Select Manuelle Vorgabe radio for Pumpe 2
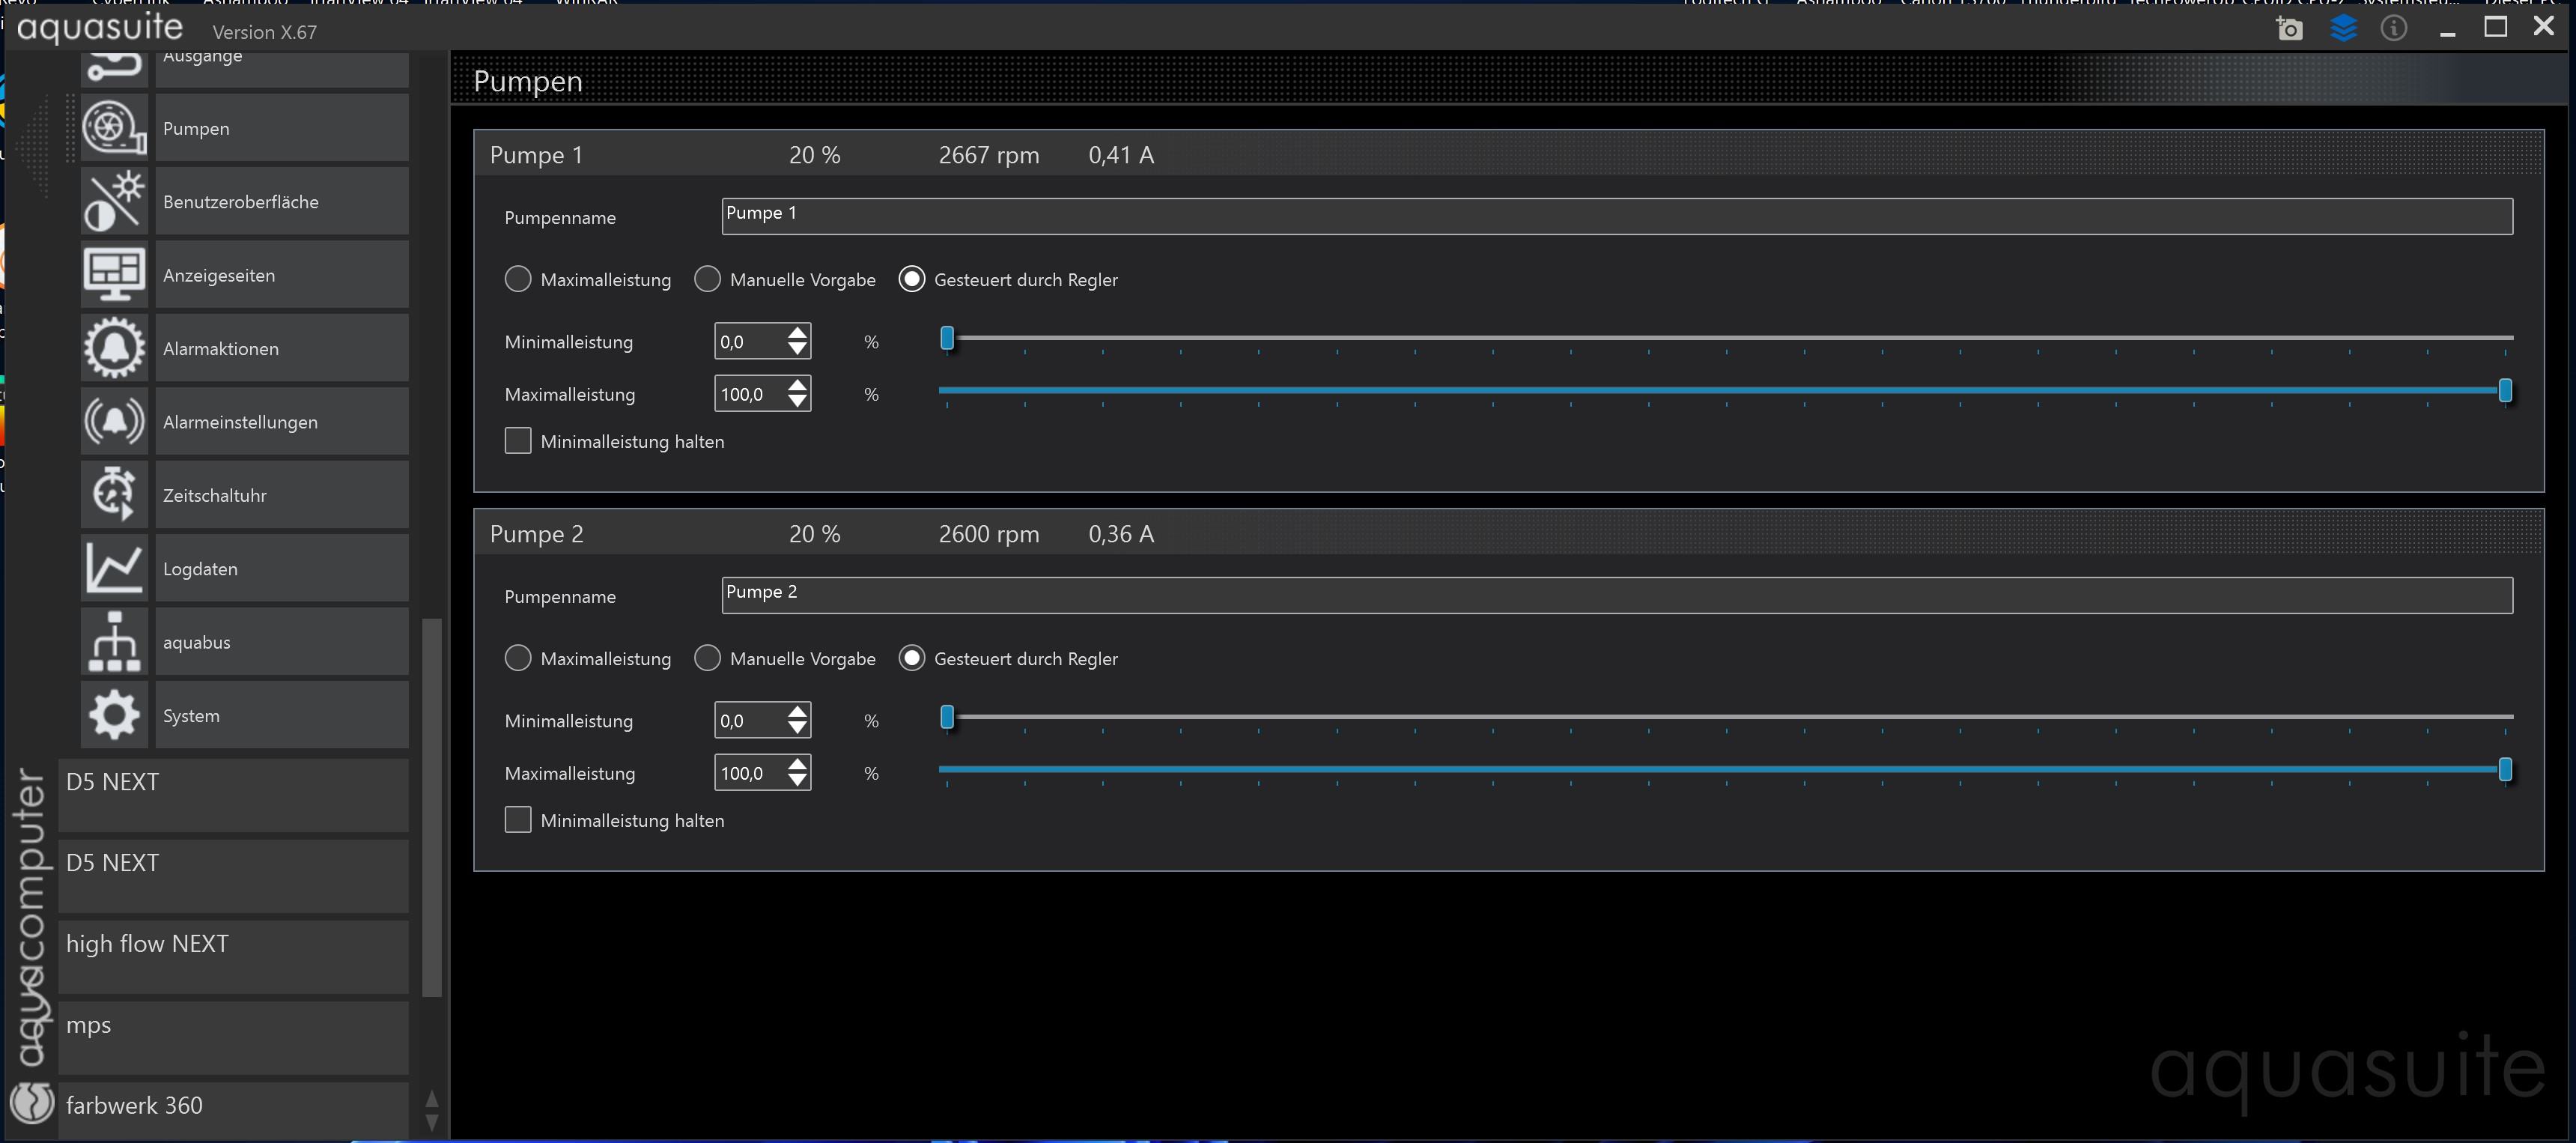The image size is (2576, 1143). coord(707,658)
